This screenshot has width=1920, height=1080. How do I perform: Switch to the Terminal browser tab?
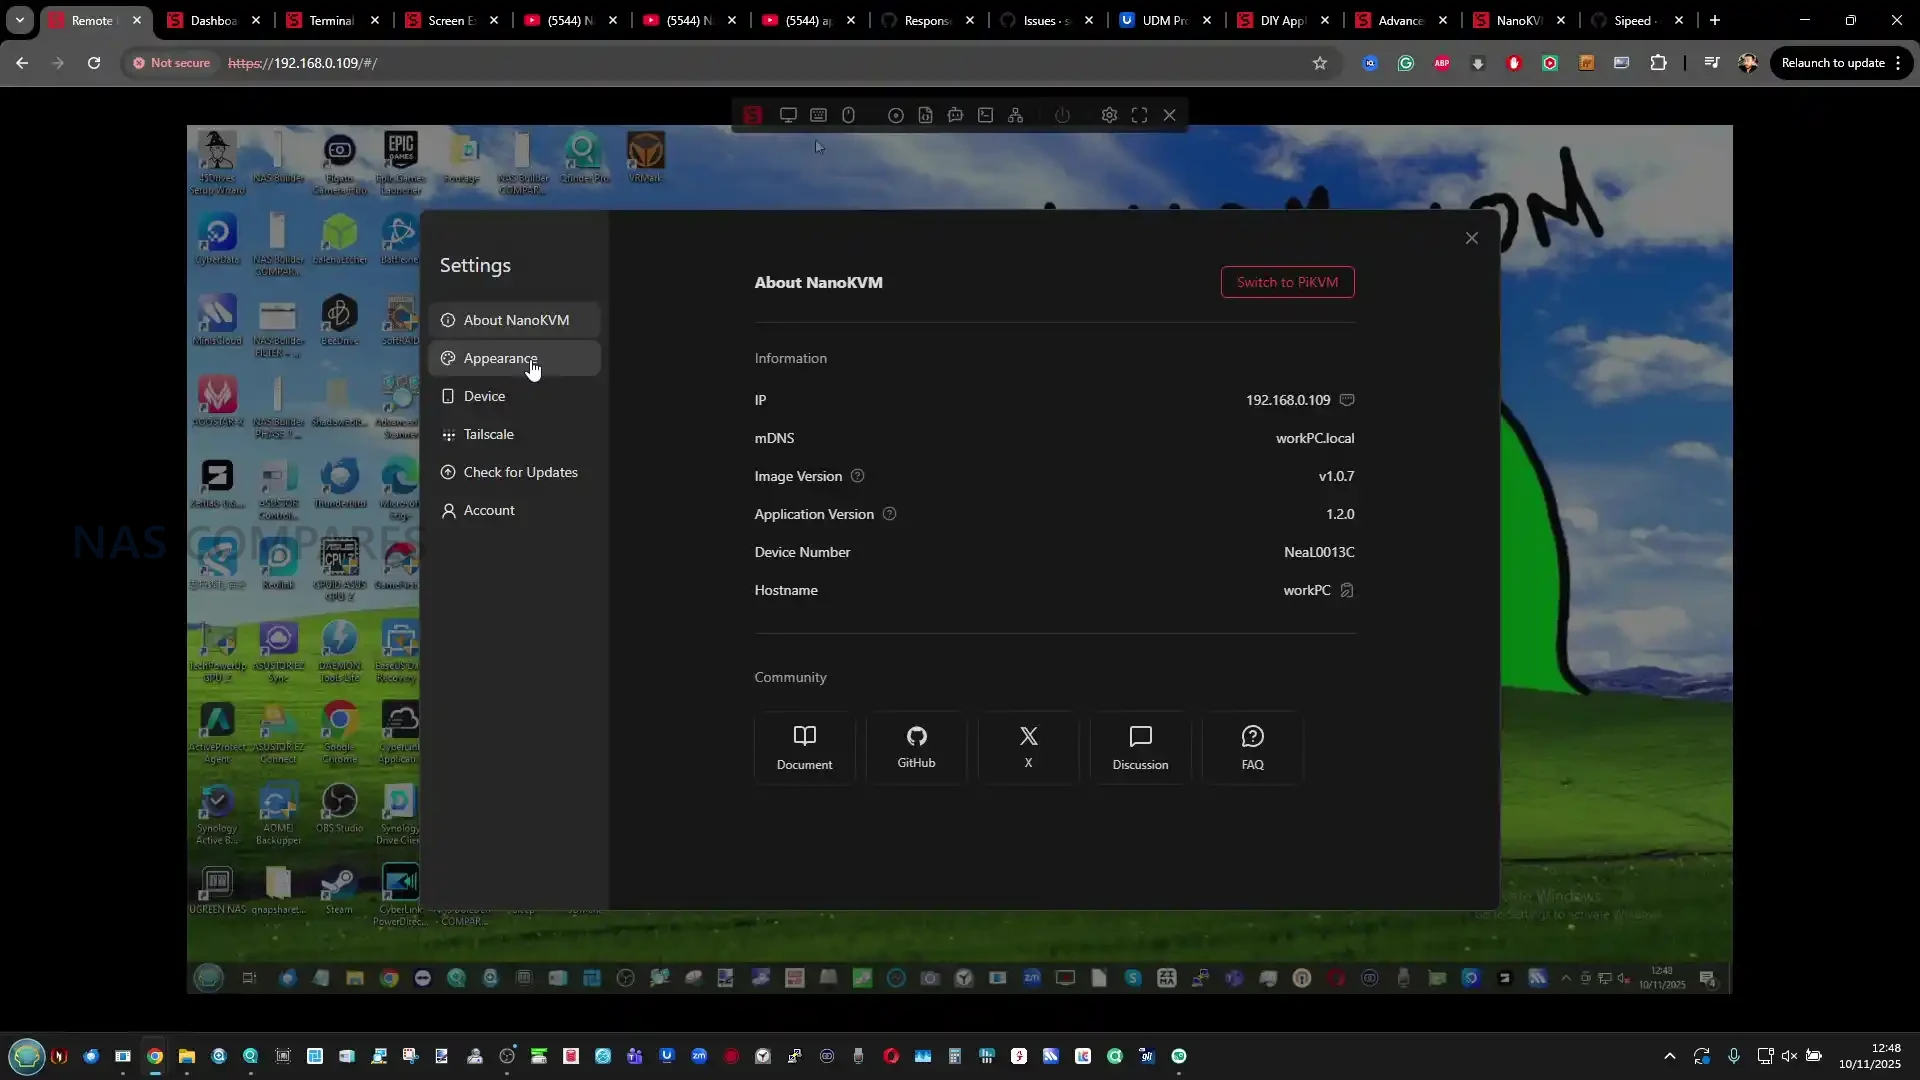pos(331,20)
